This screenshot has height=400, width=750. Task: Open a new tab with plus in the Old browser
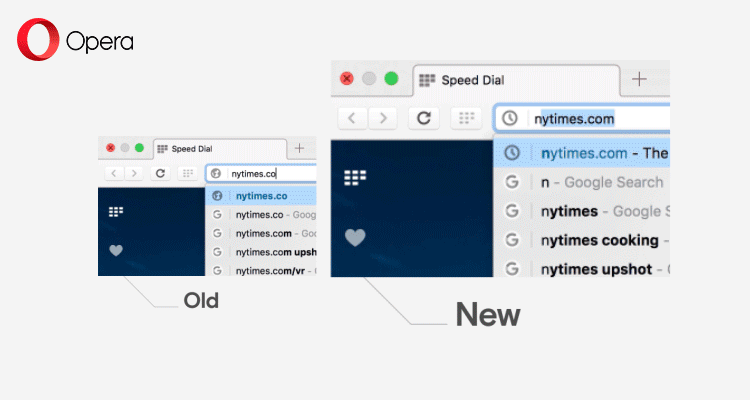coord(299,148)
